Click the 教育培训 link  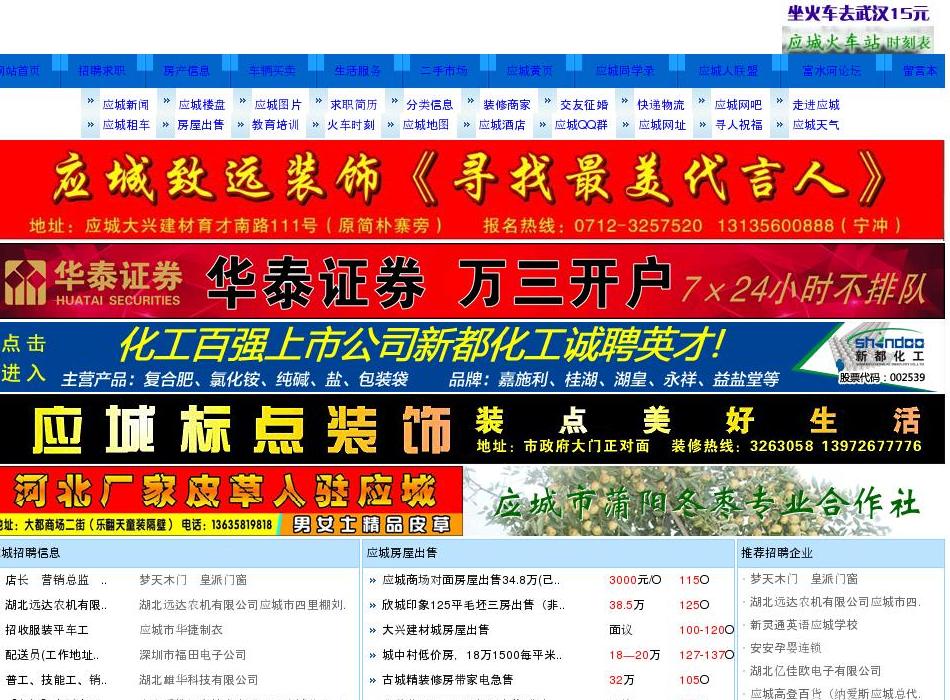click(x=276, y=125)
